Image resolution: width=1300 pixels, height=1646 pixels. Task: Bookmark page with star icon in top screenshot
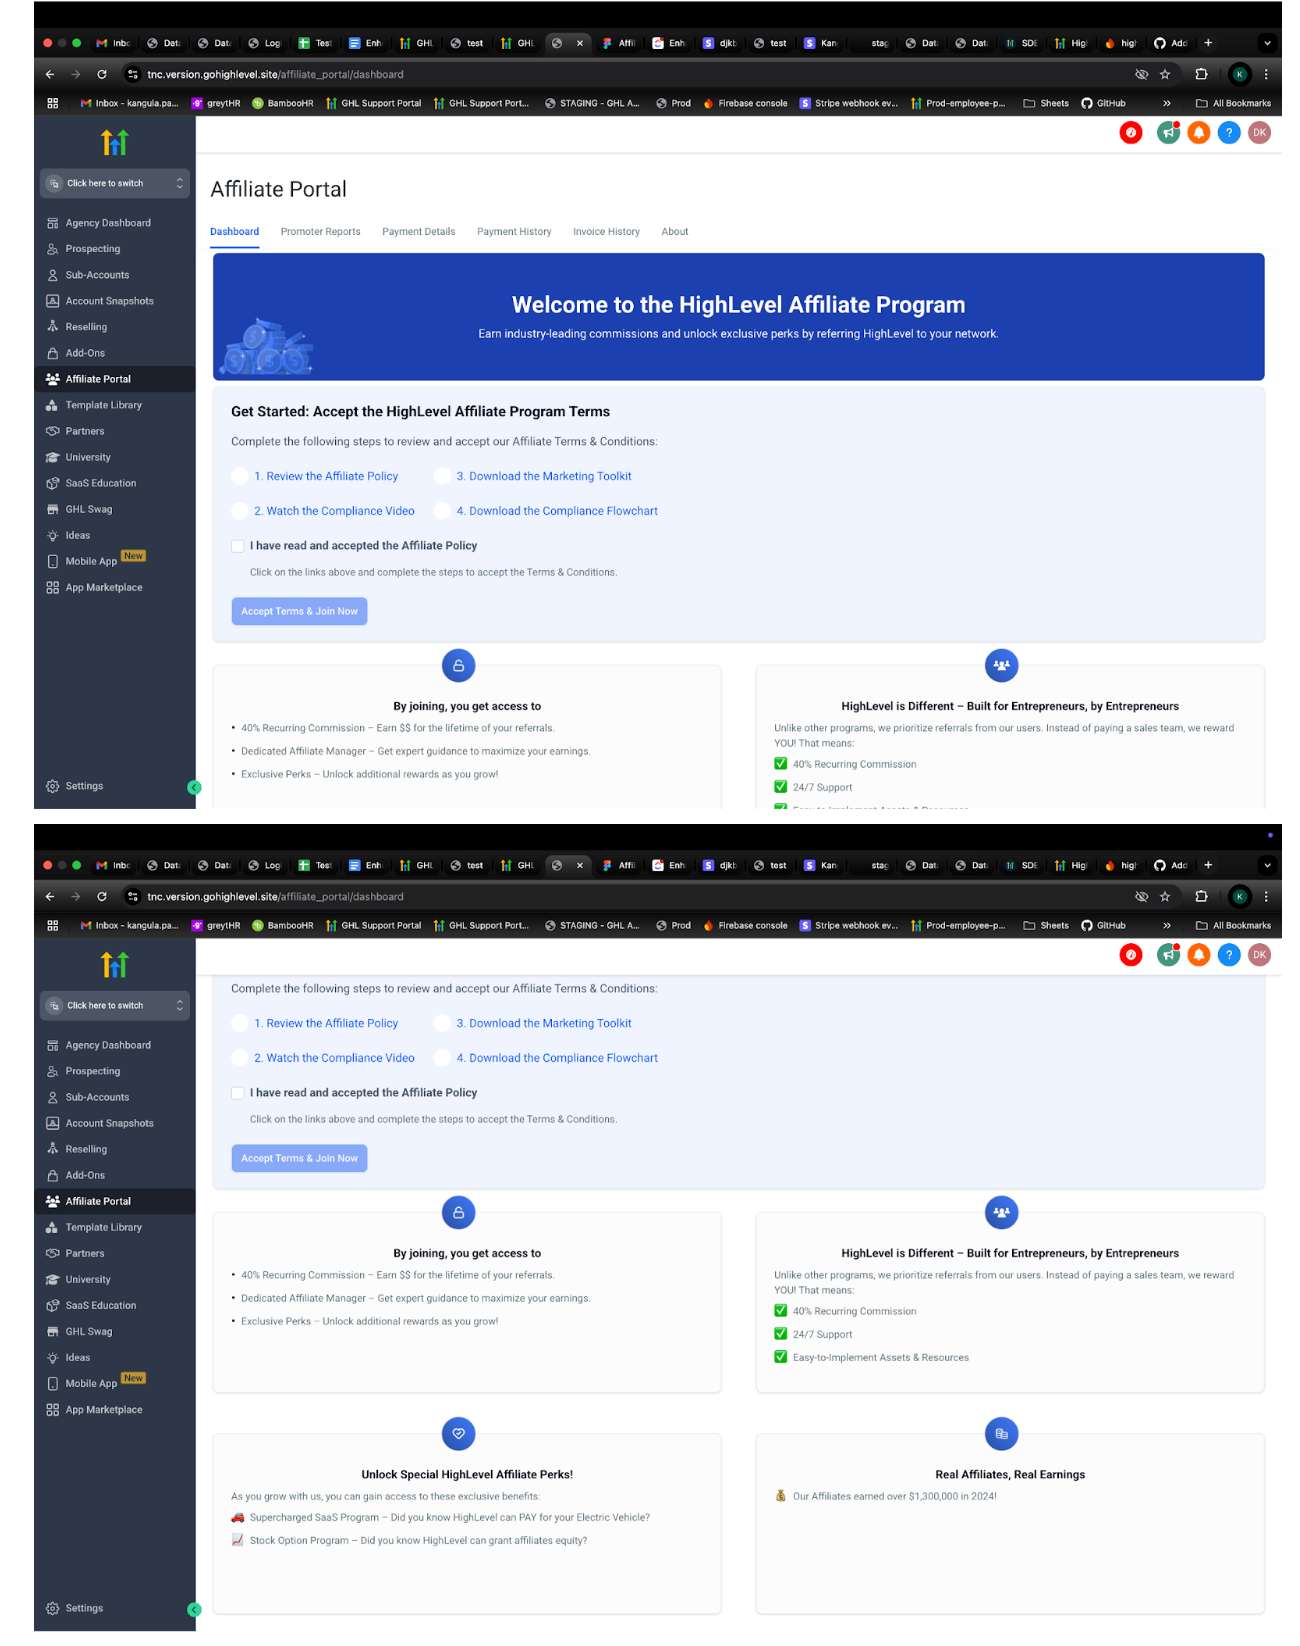1165,74
